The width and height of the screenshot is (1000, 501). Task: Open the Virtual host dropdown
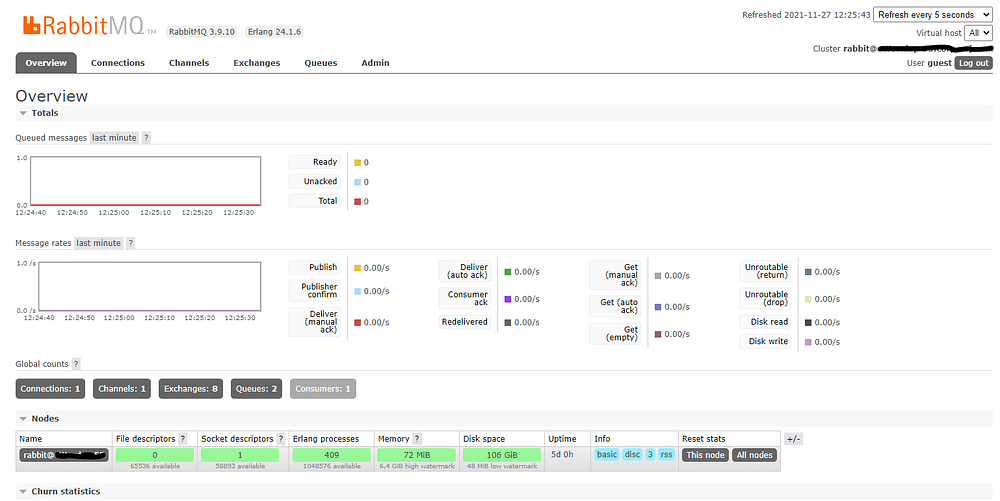click(979, 33)
